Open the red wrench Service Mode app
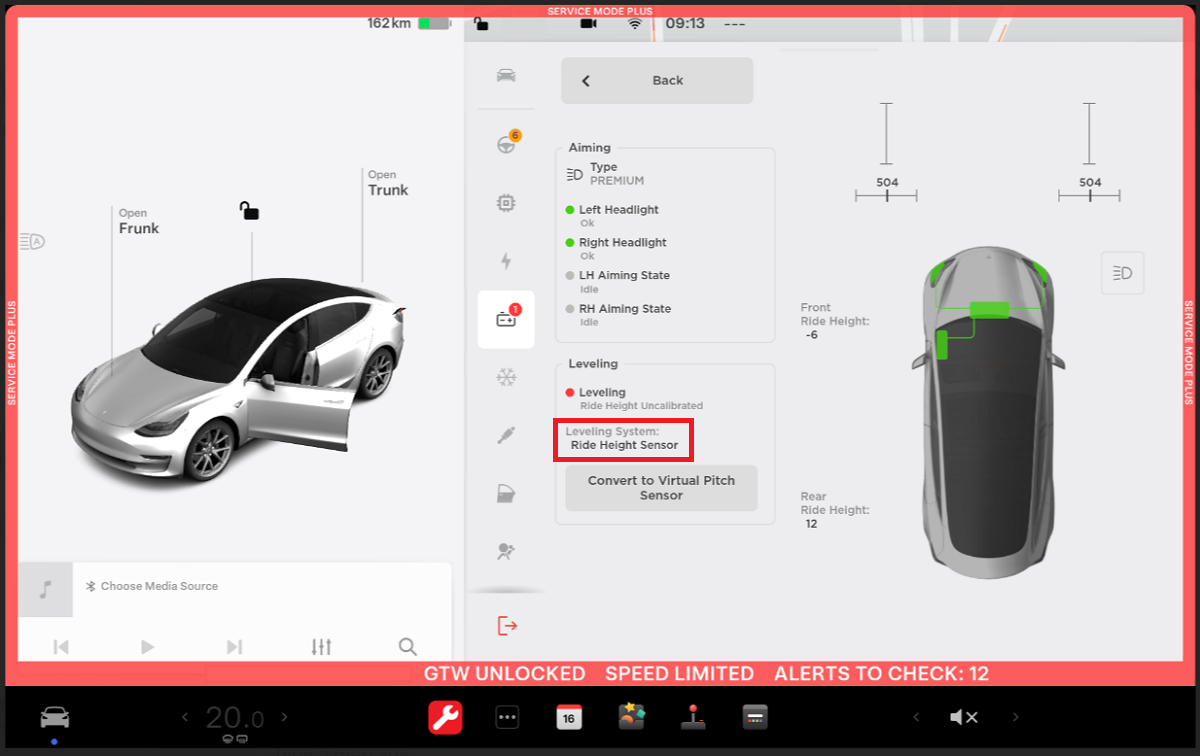The image size is (1200, 756). [x=445, y=717]
